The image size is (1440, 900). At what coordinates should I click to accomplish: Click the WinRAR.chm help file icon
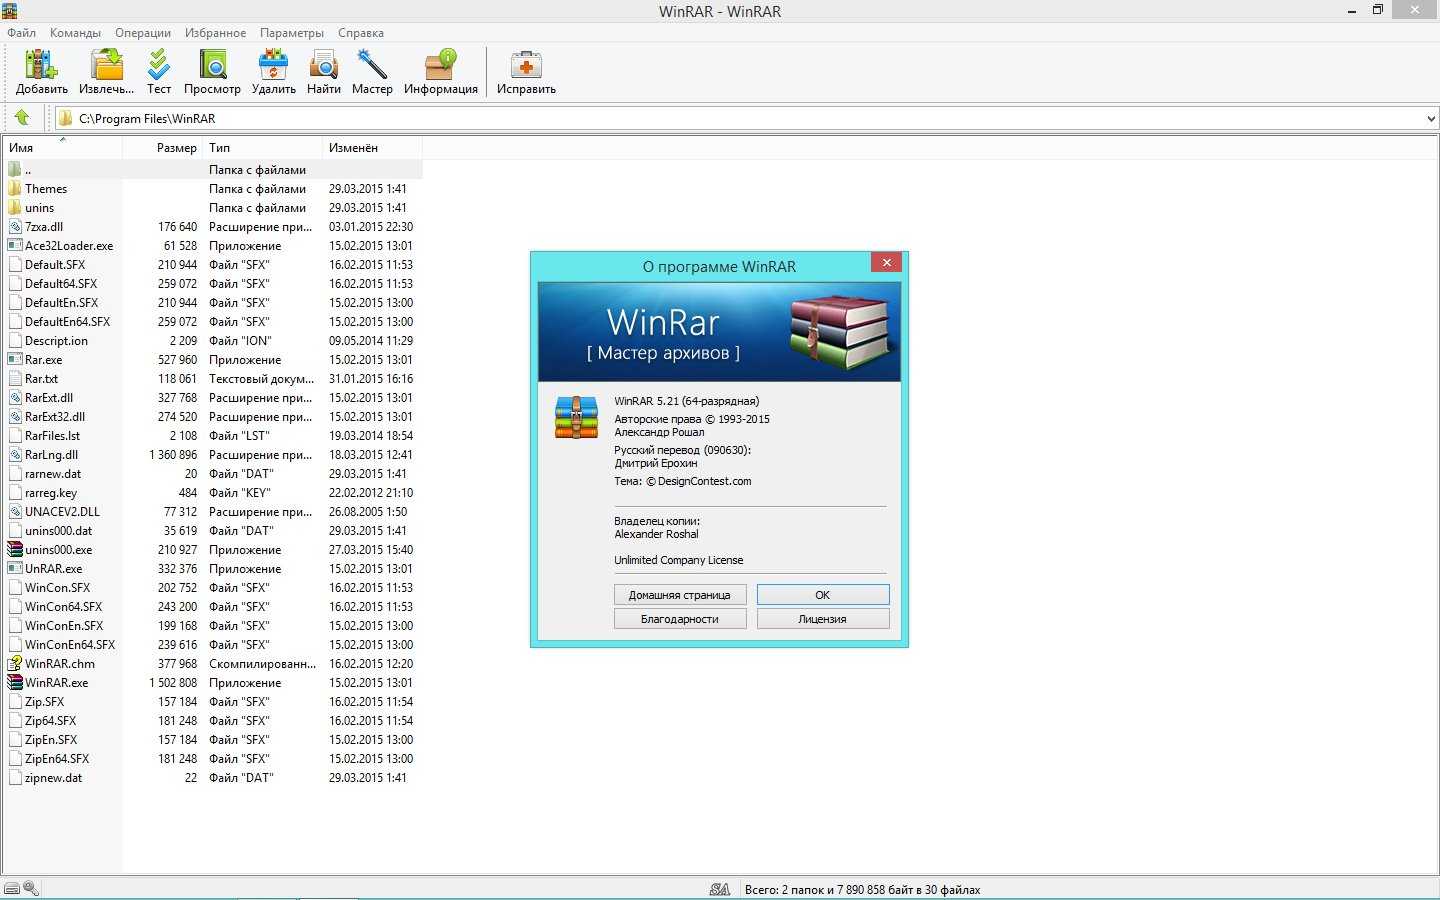click(x=14, y=663)
